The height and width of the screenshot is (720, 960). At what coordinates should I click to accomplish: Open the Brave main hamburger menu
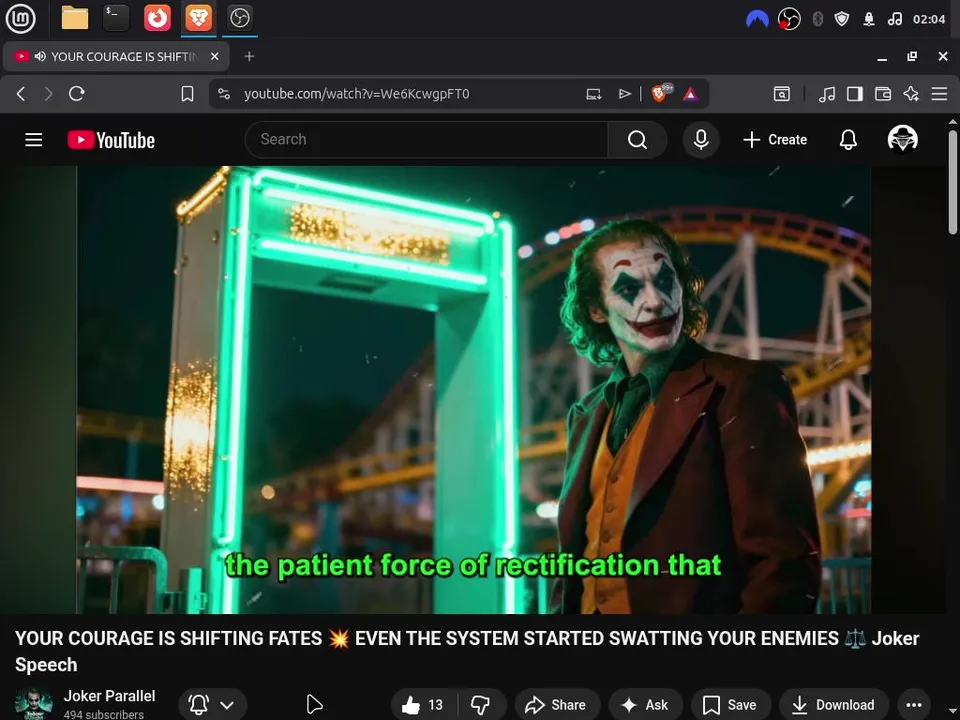[939, 94]
